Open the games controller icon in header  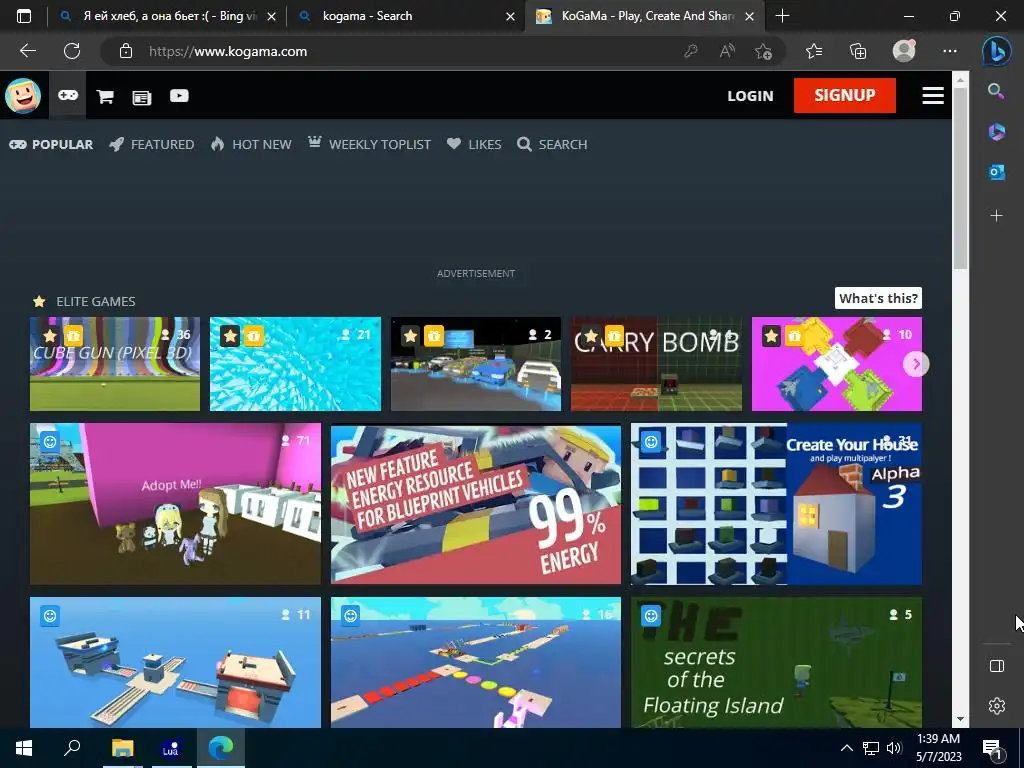coord(68,95)
